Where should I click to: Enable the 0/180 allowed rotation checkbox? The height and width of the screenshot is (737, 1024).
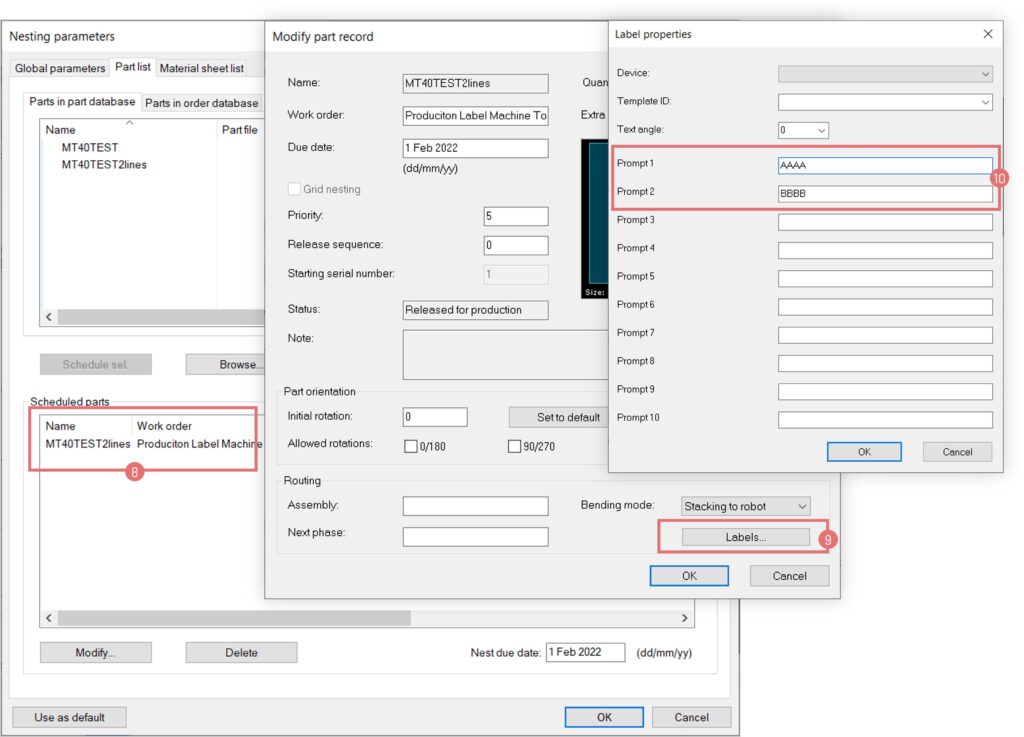point(410,446)
